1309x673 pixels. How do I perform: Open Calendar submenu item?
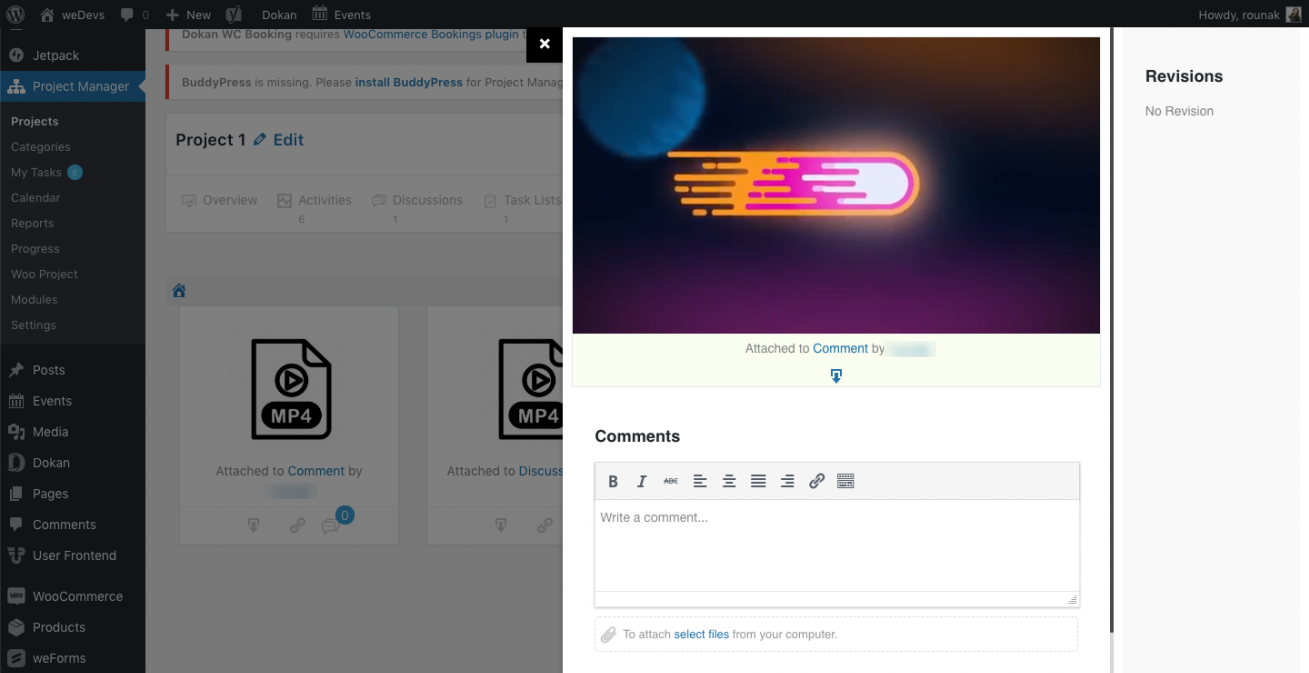(x=36, y=198)
